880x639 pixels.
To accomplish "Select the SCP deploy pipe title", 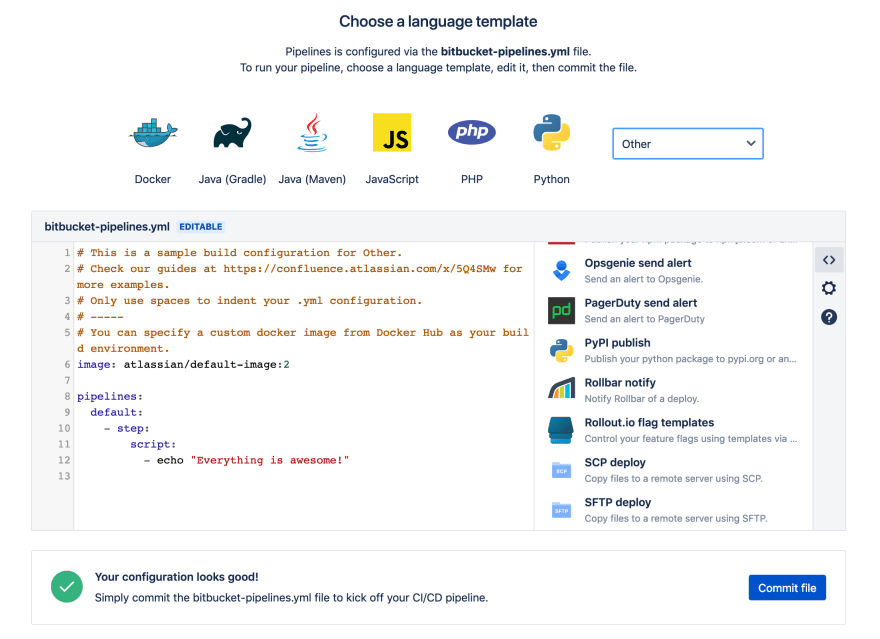I will coord(615,462).
